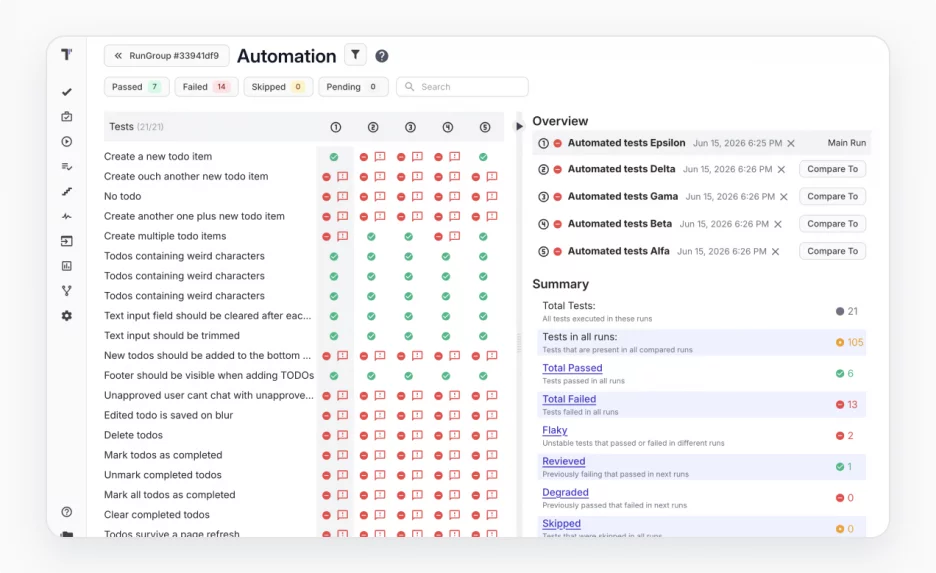The width and height of the screenshot is (936, 573).
Task: Open the analytics chart icon in sidebar
Action: click(x=67, y=266)
